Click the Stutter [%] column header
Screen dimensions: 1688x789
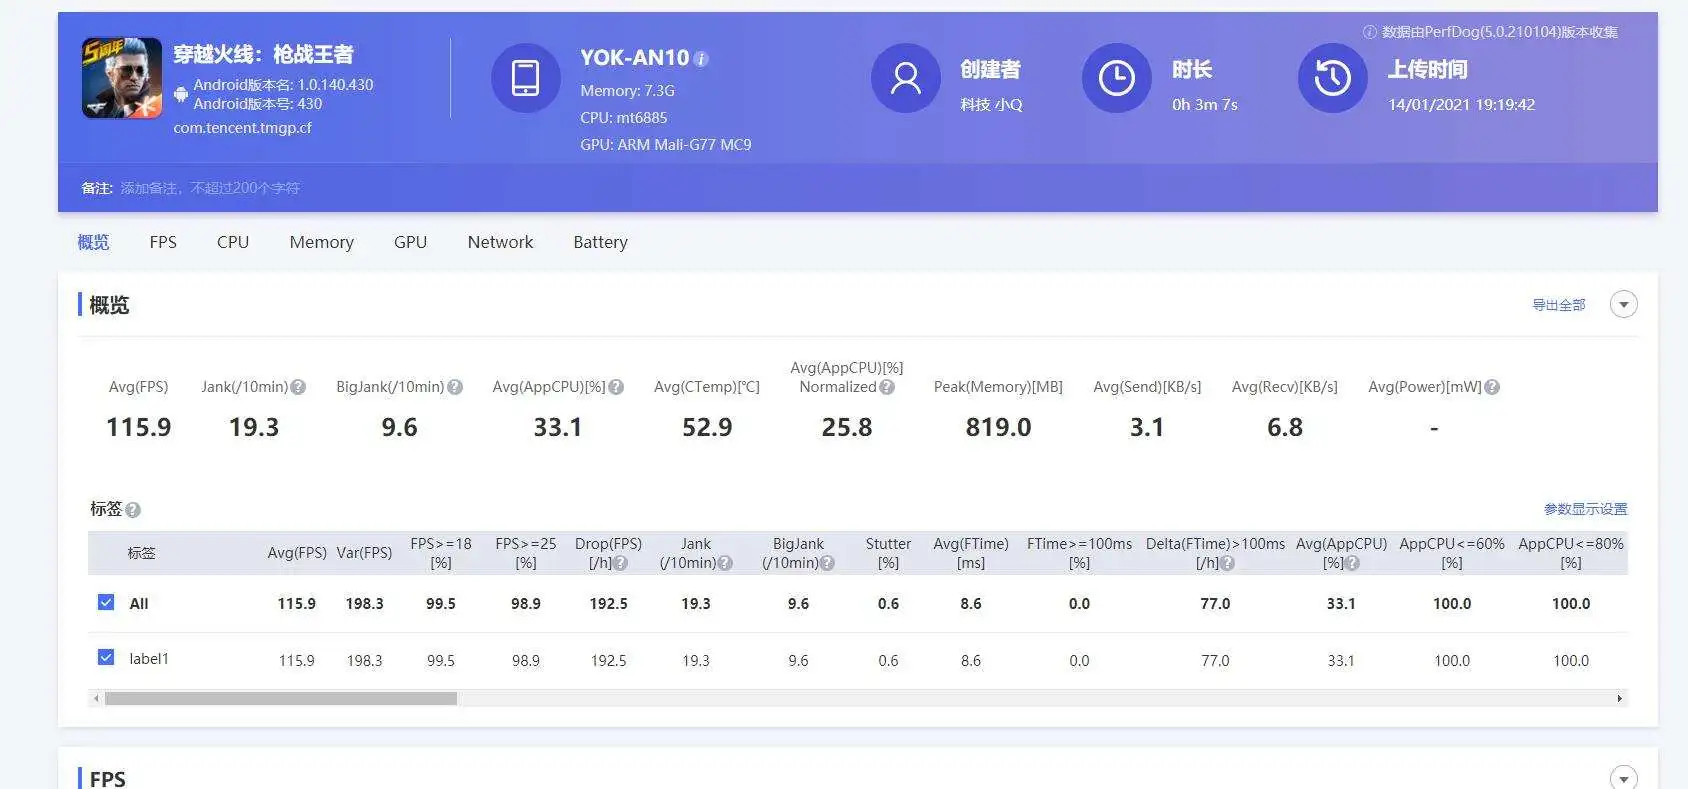888,553
